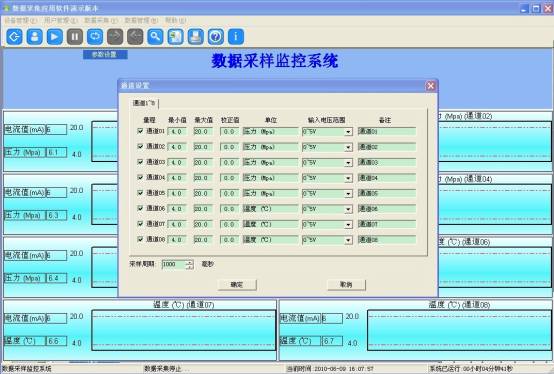
Task: Open the question mark help icon
Action: [216, 36]
